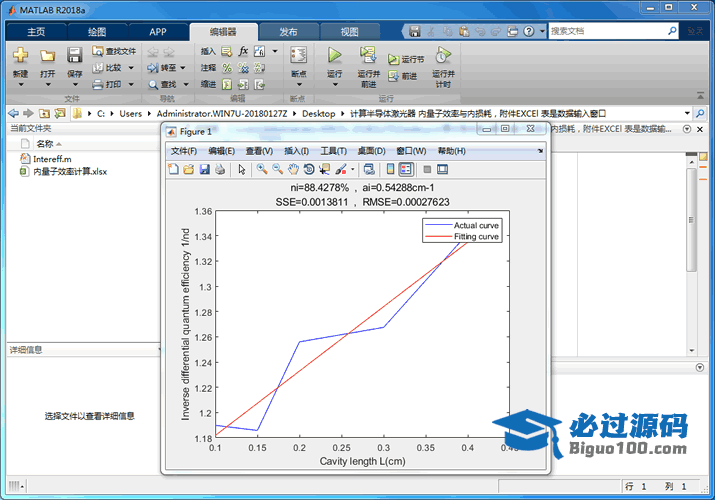The image size is (715, 500).
Task: Expand the current folder address bar dropdown
Action: point(687,113)
